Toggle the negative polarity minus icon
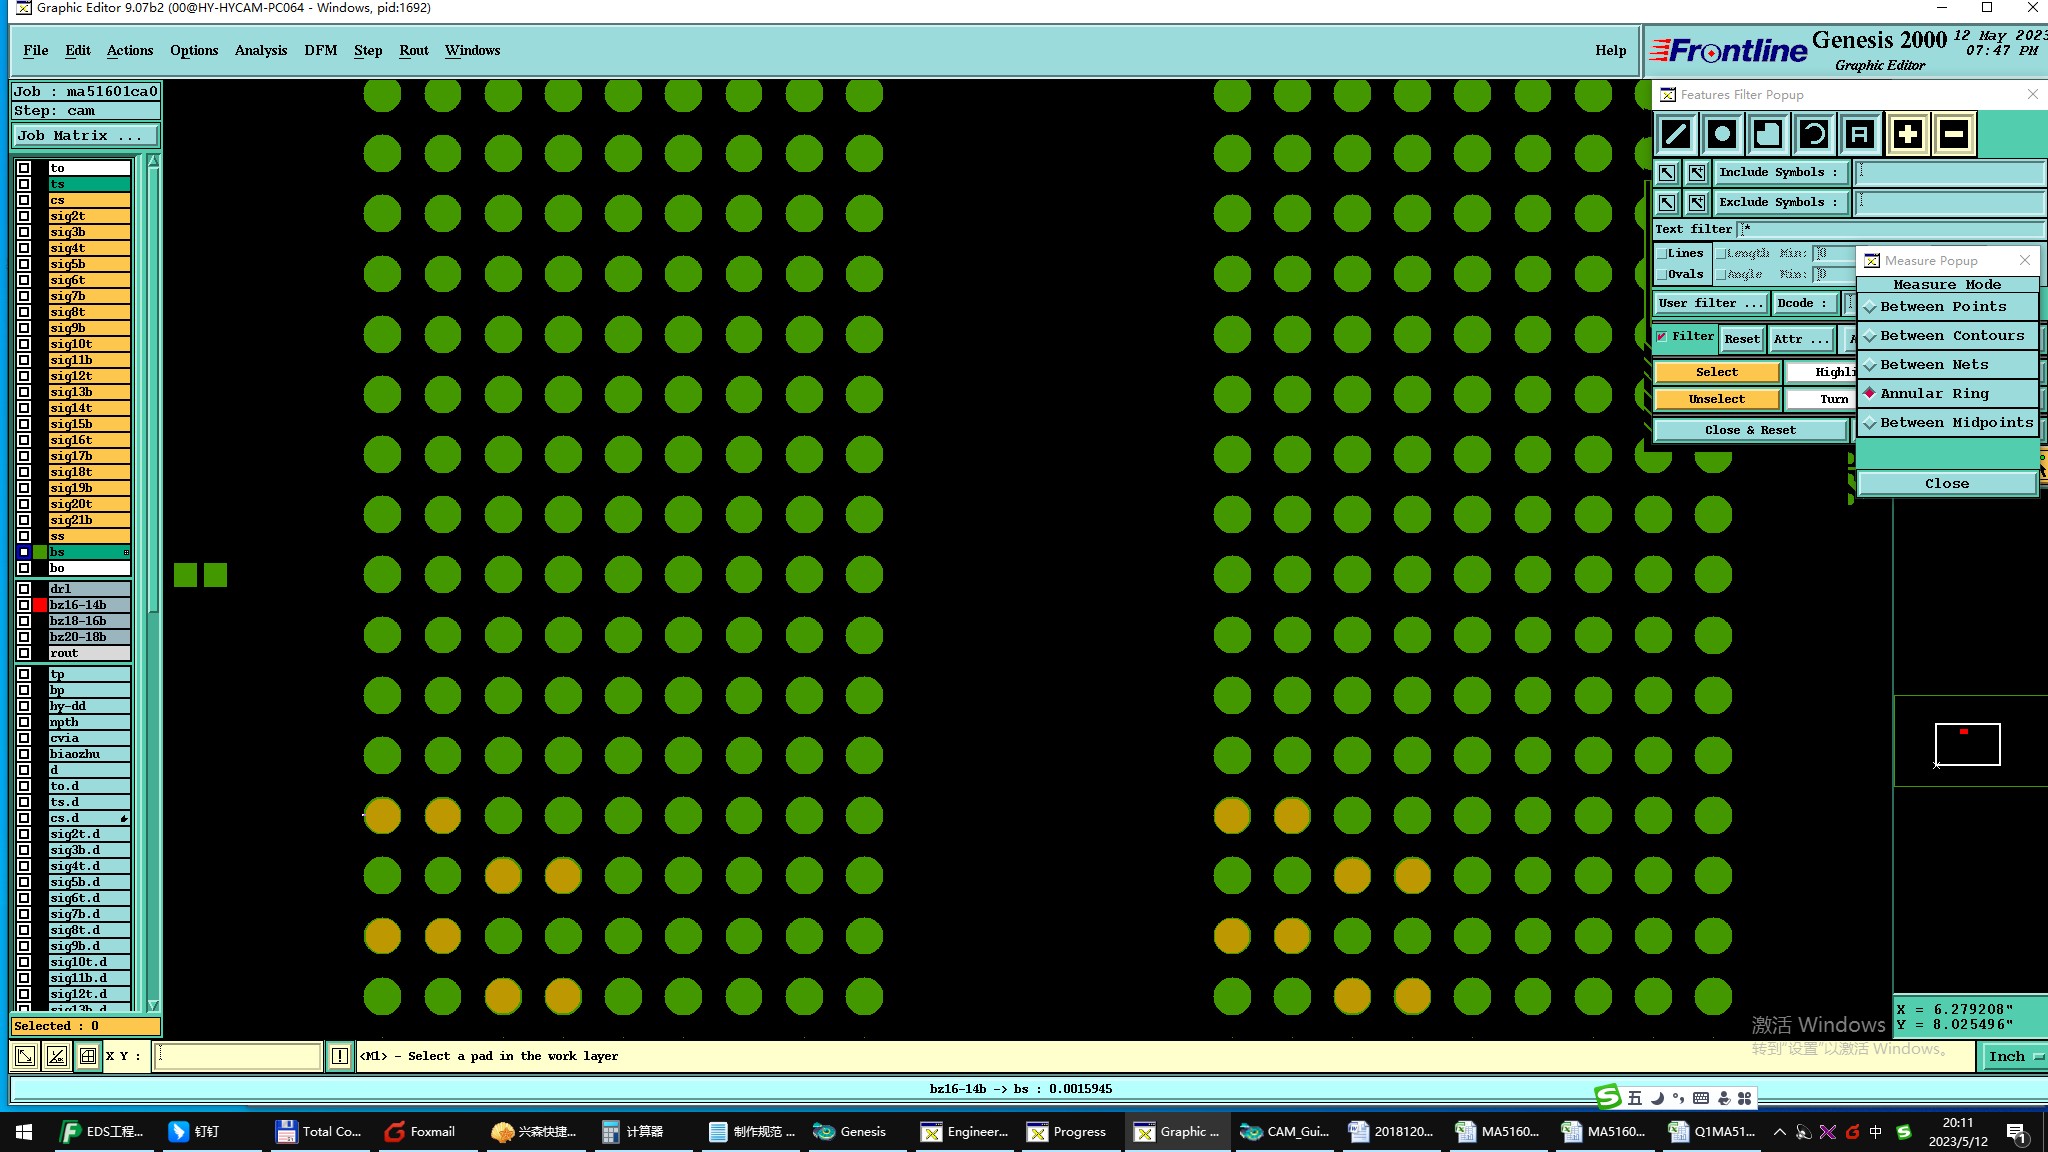The image size is (2048, 1152). 1954,134
